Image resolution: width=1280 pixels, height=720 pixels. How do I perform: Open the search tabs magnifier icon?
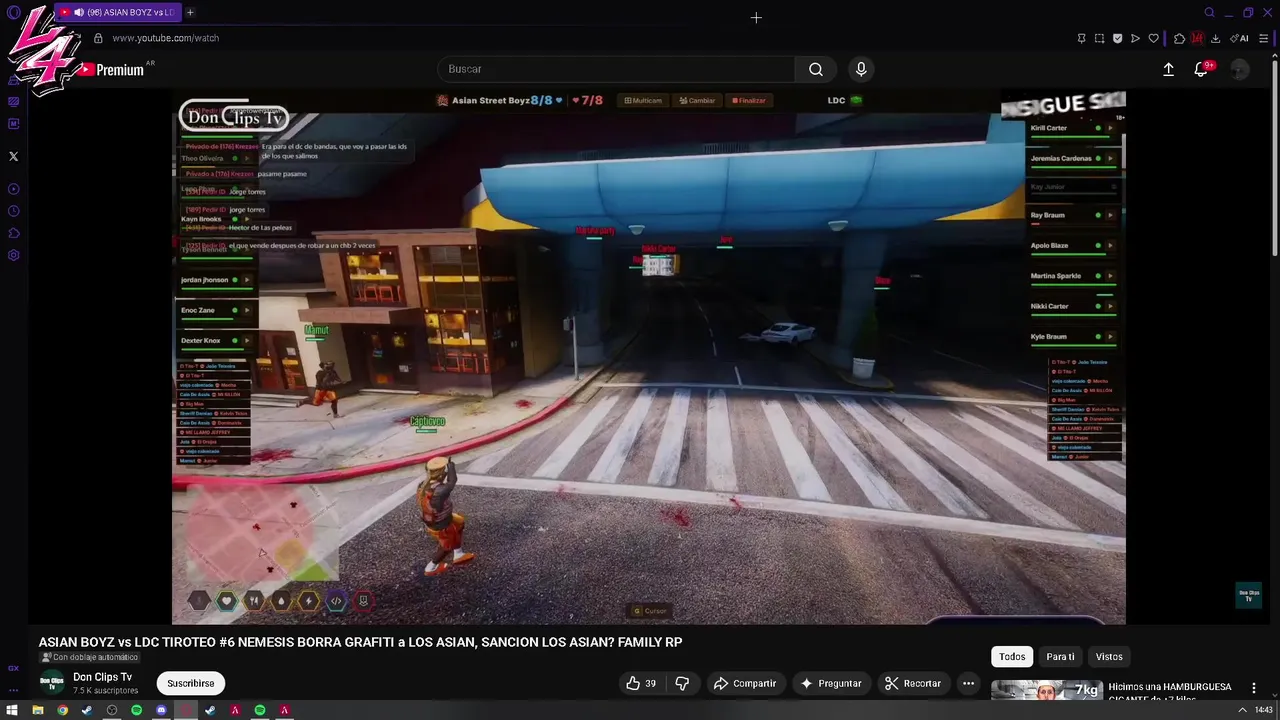pos(1209,12)
